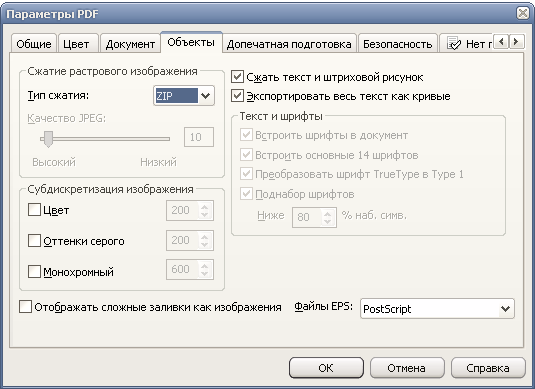The image size is (535, 389).
Task: Click the Отмена button
Action: coord(407,368)
